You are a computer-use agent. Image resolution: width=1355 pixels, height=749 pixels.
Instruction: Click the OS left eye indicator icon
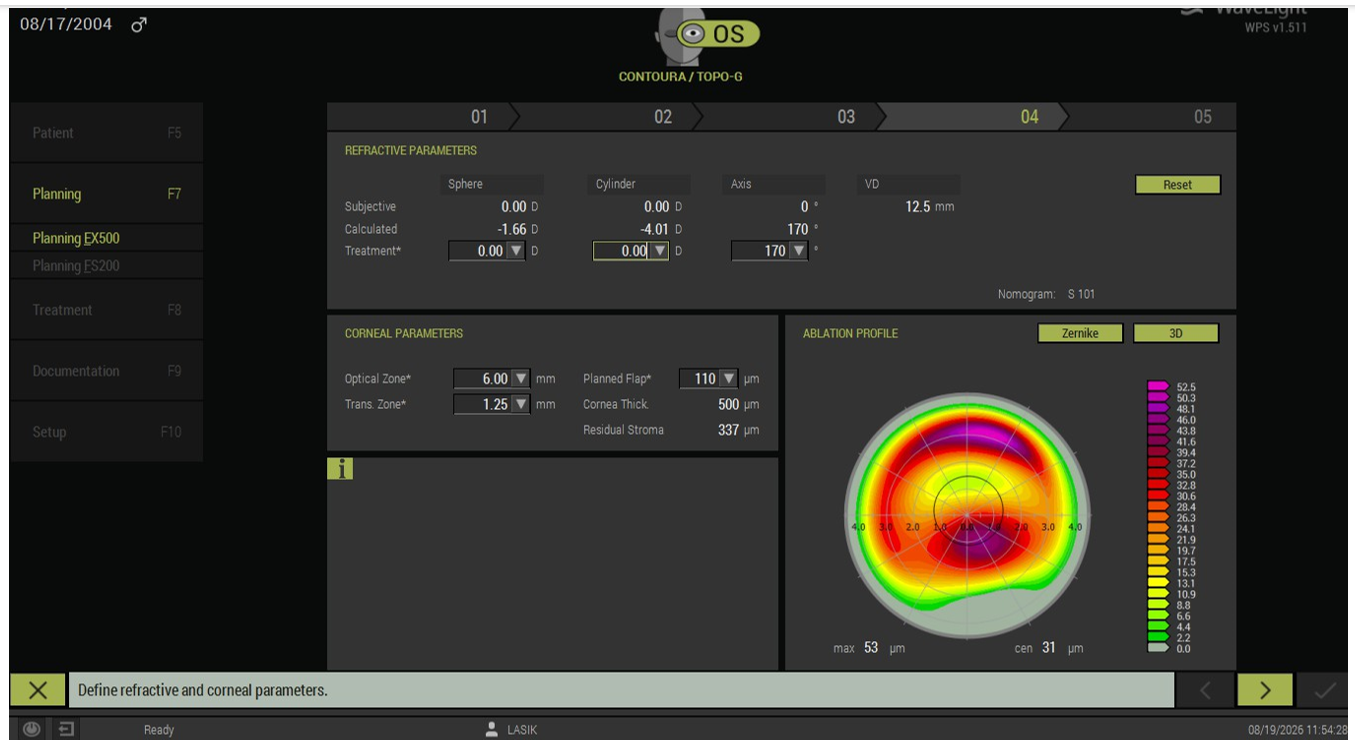pos(717,34)
